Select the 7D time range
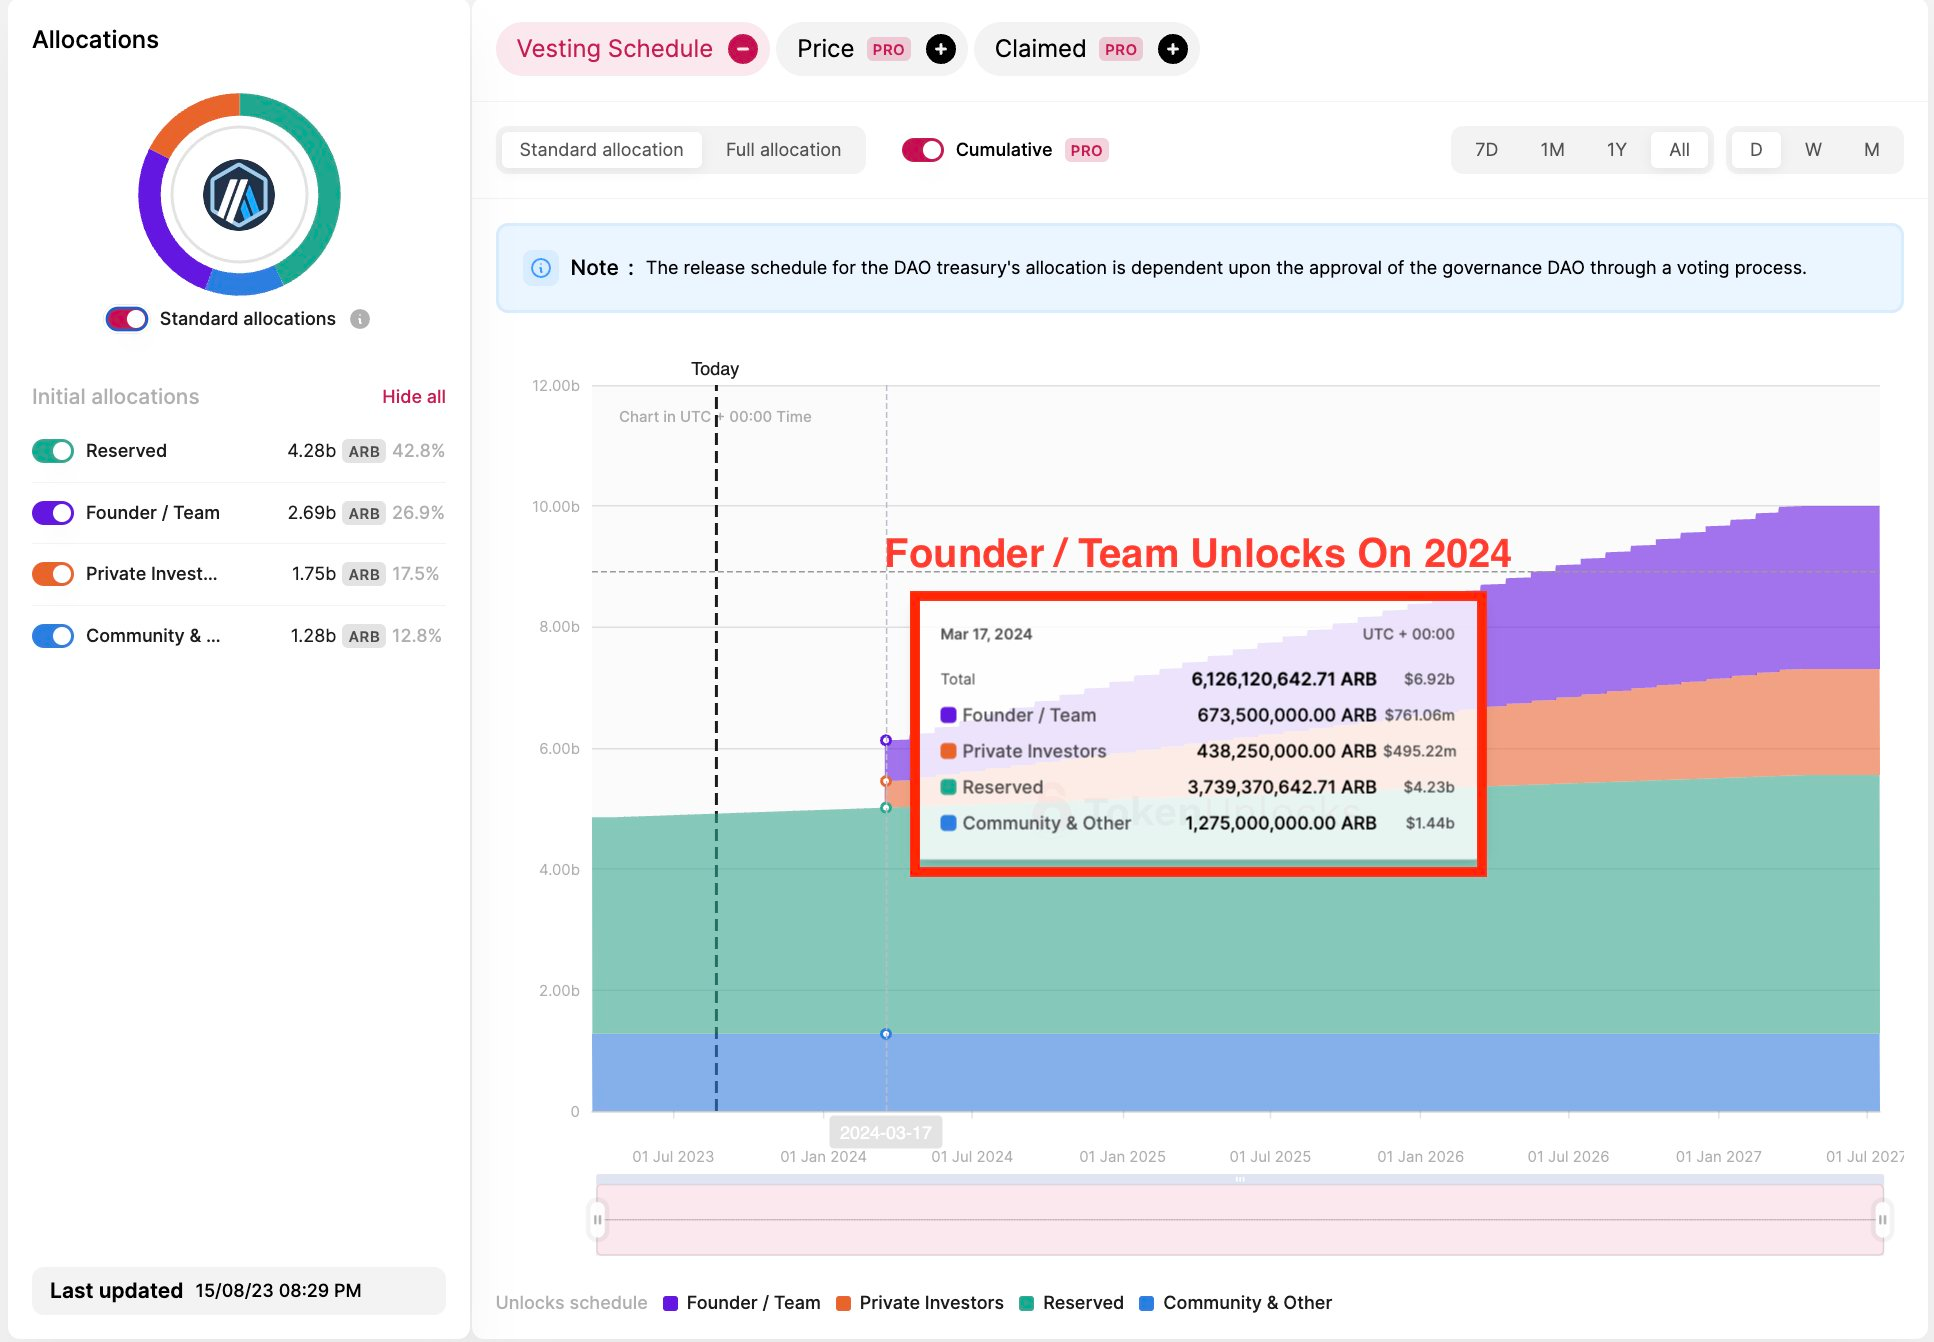The width and height of the screenshot is (1934, 1342). coord(1486,150)
